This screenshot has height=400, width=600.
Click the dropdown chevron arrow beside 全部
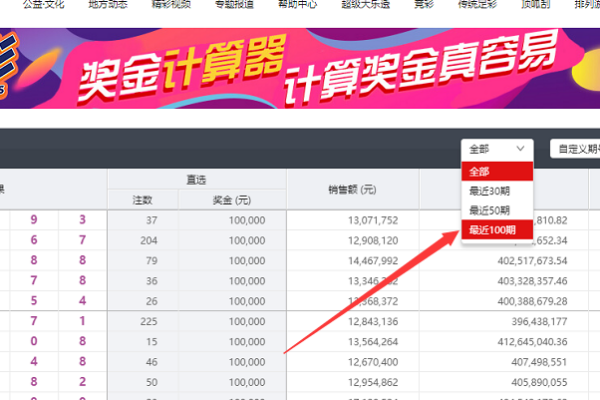pyautogui.click(x=520, y=148)
